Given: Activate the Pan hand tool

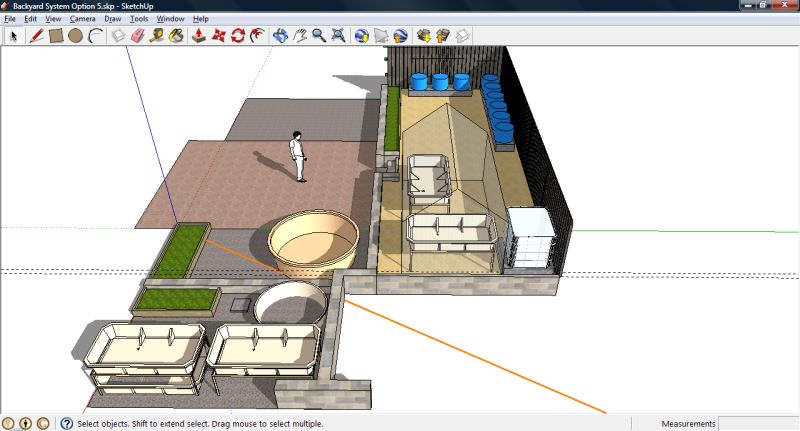Looking at the screenshot, I should pyautogui.click(x=300, y=36).
